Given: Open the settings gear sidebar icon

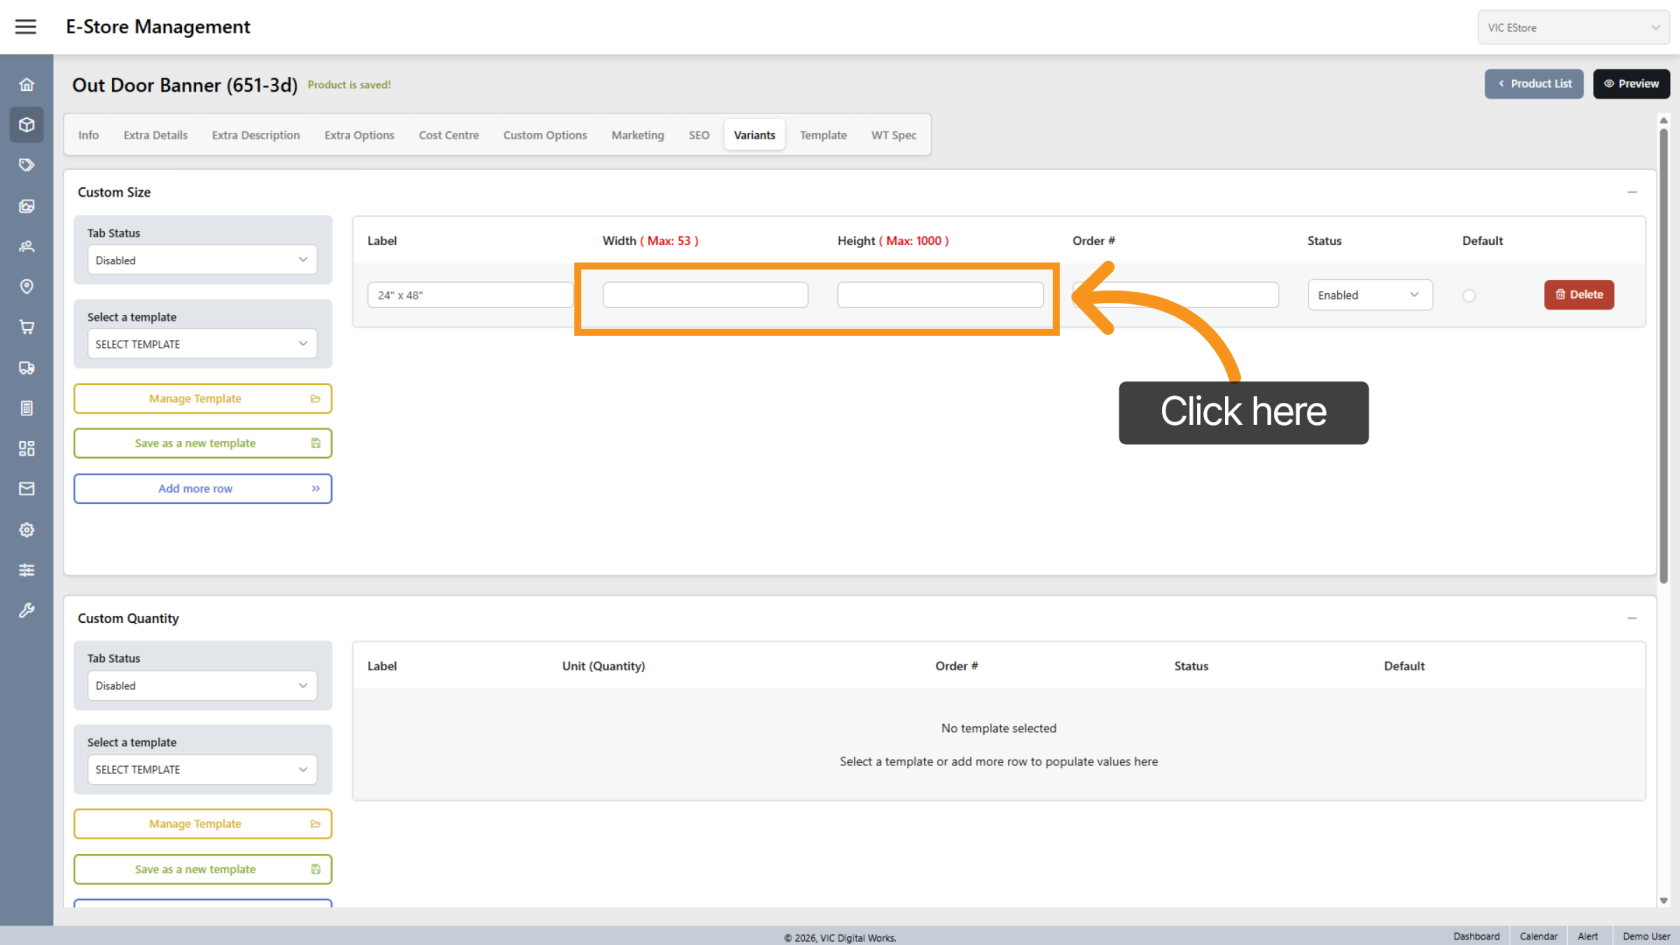Looking at the screenshot, I should tap(27, 530).
